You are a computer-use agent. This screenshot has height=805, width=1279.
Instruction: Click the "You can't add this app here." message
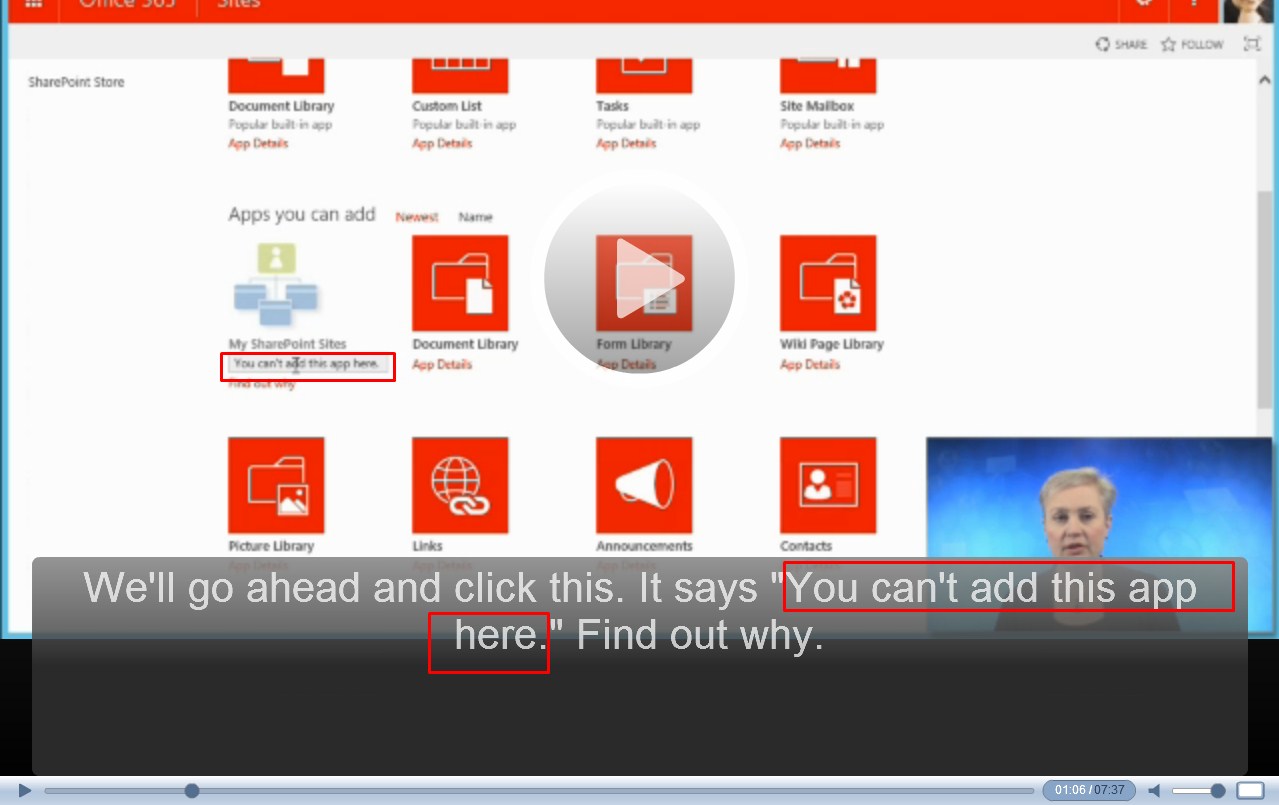point(307,364)
